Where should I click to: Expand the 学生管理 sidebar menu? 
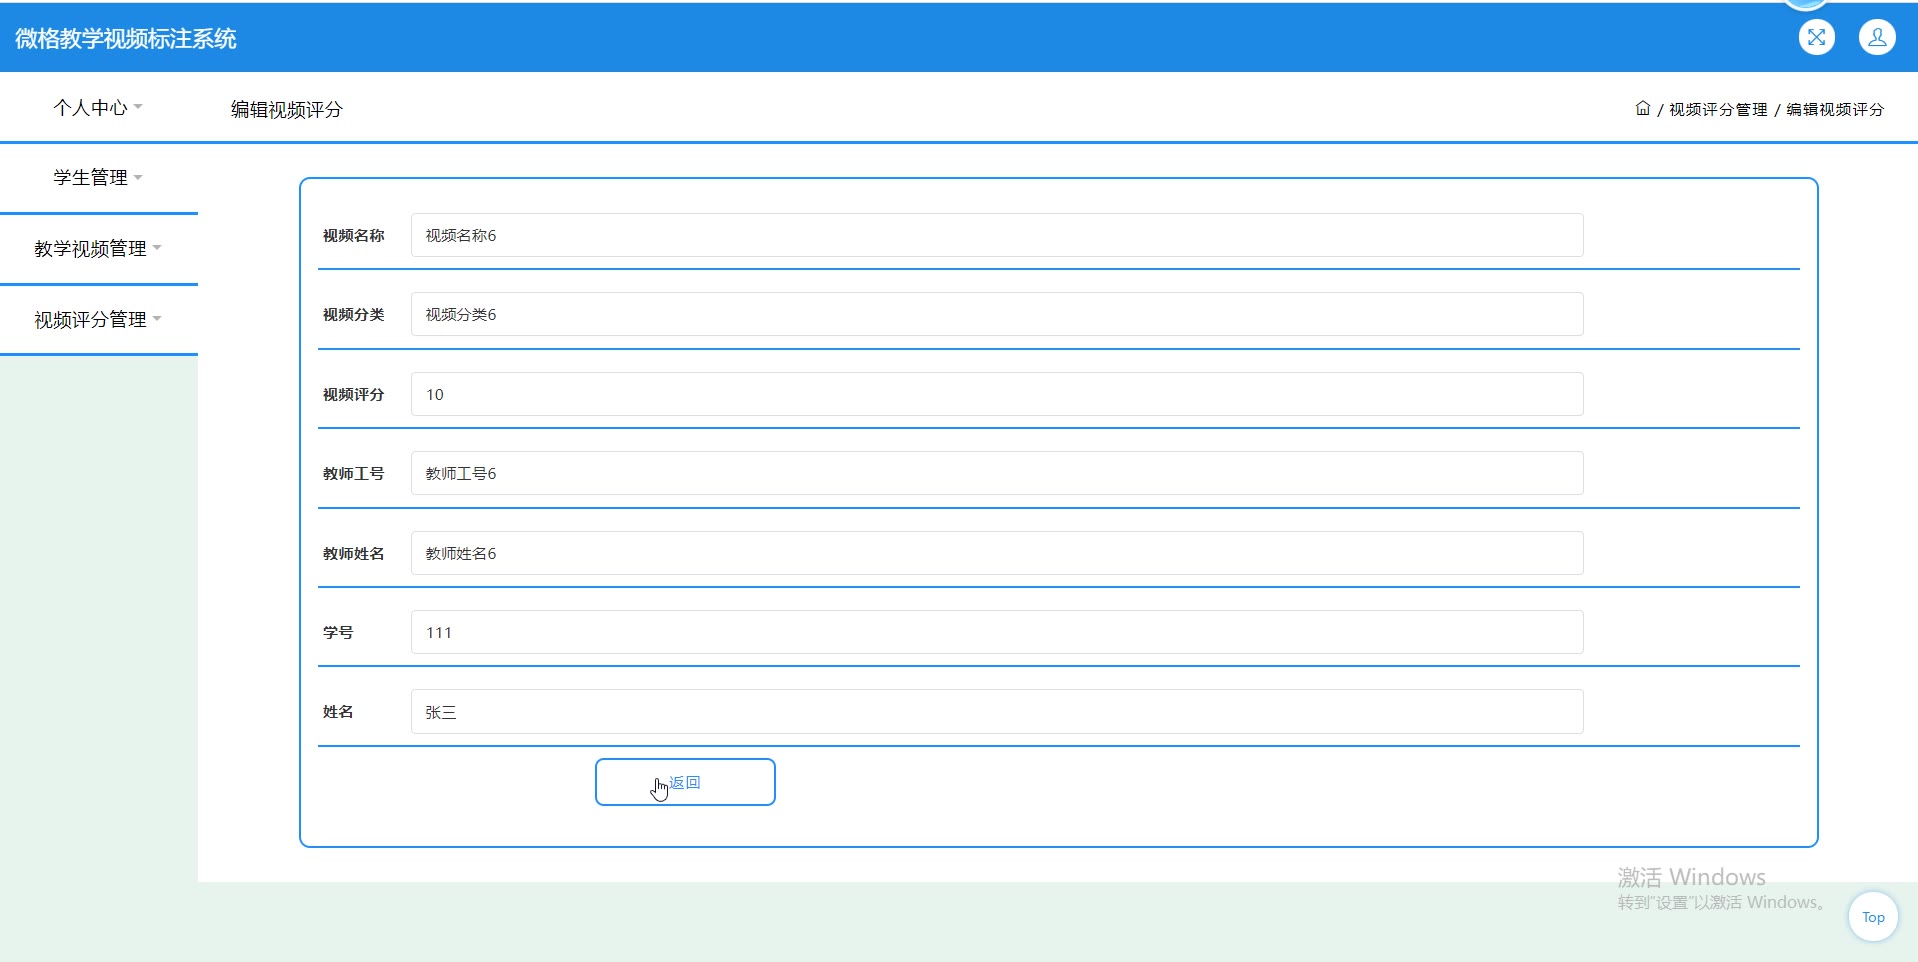[x=98, y=177]
